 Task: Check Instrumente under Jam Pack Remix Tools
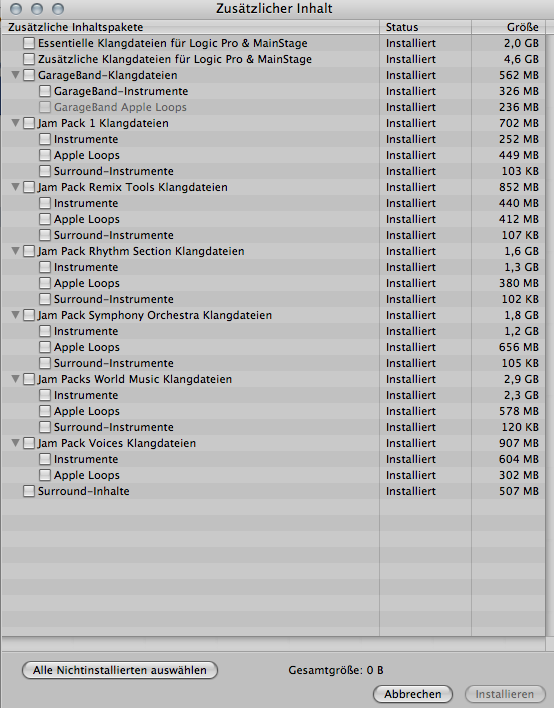(45, 203)
